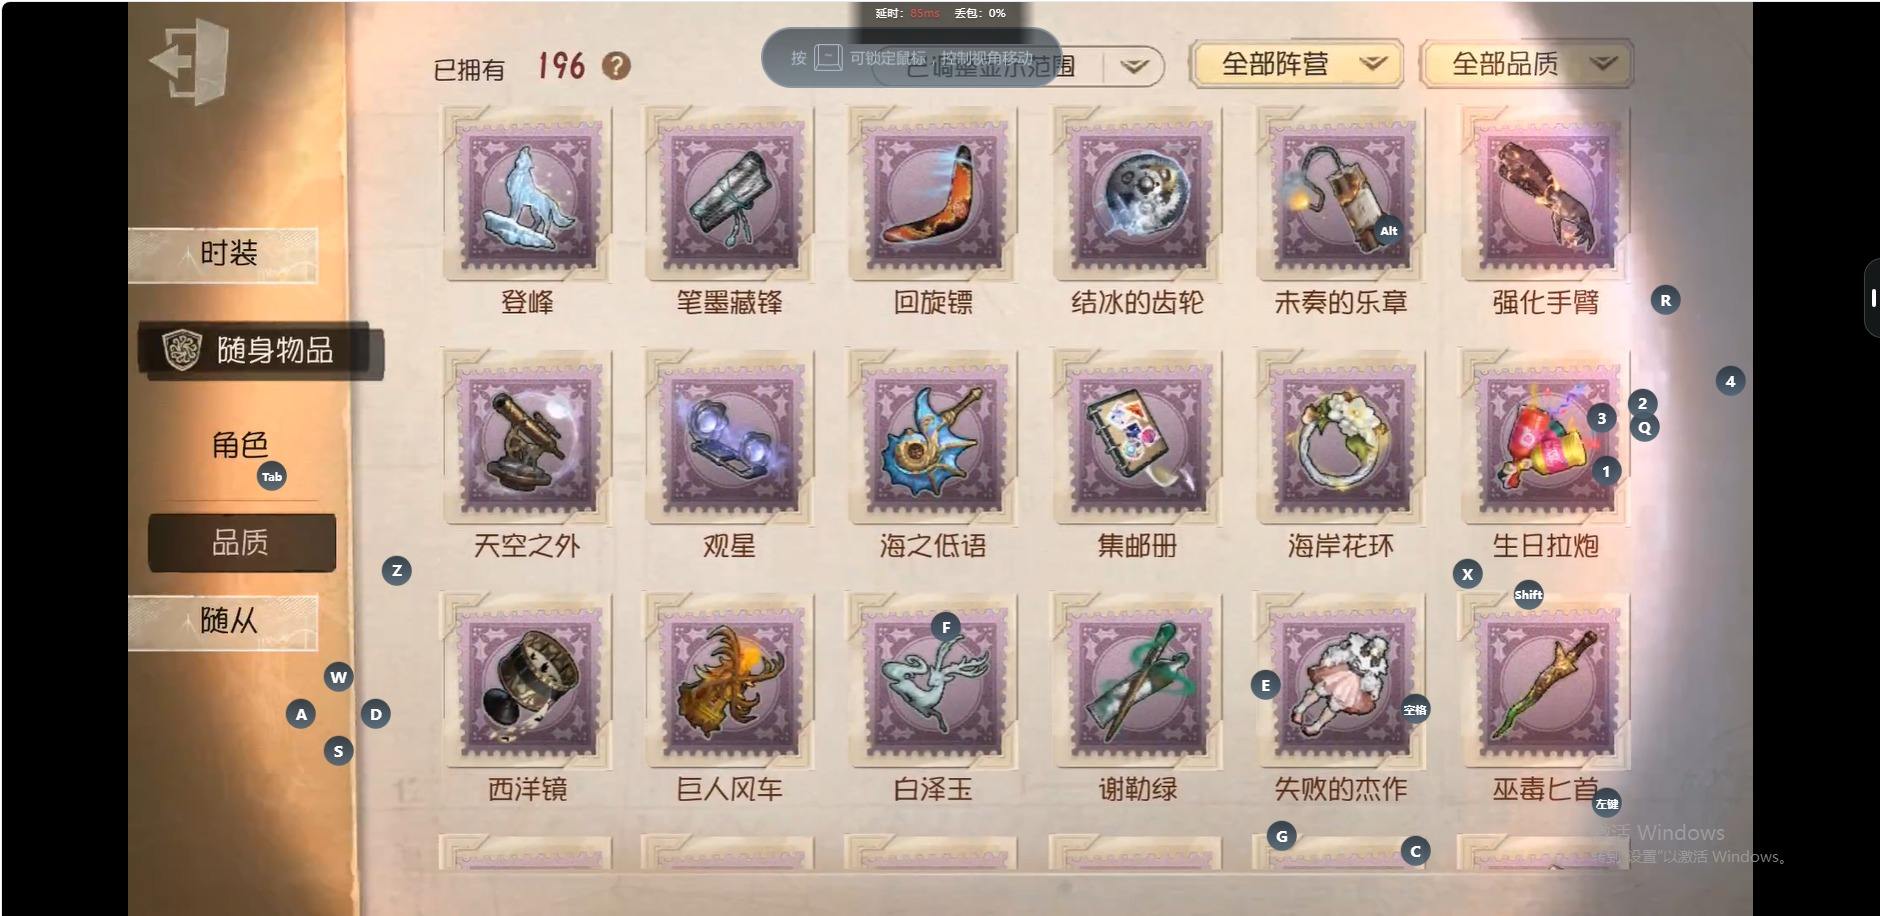Click the side panel handle at right edge
The width and height of the screenshot is (1880, 916).
[1872, 298]
